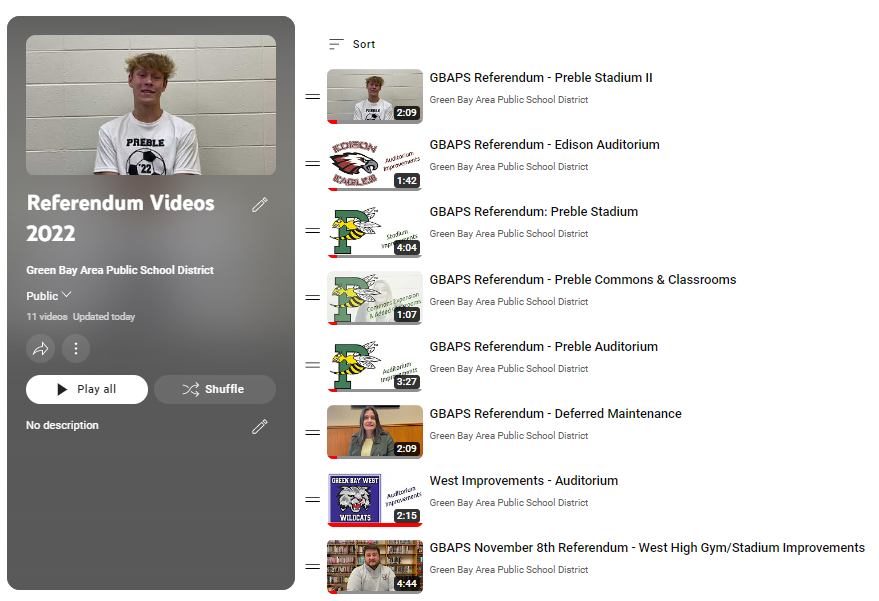This screenshot has height=601, width=879.
Task: Open title GBAPS Referendum - Preble Stadium II
Action: coord(541,78)
